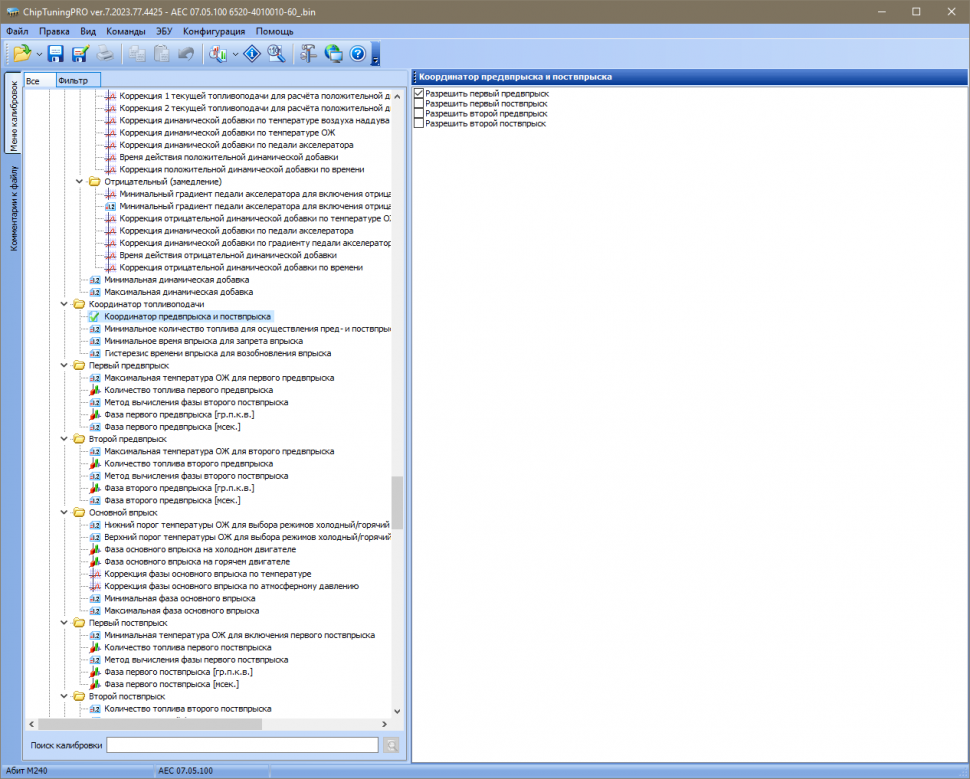Click the magnifier search icon in toolbar
Image resolution: width=970 pixels, height=779 pixels.
(x=277, y=53)
